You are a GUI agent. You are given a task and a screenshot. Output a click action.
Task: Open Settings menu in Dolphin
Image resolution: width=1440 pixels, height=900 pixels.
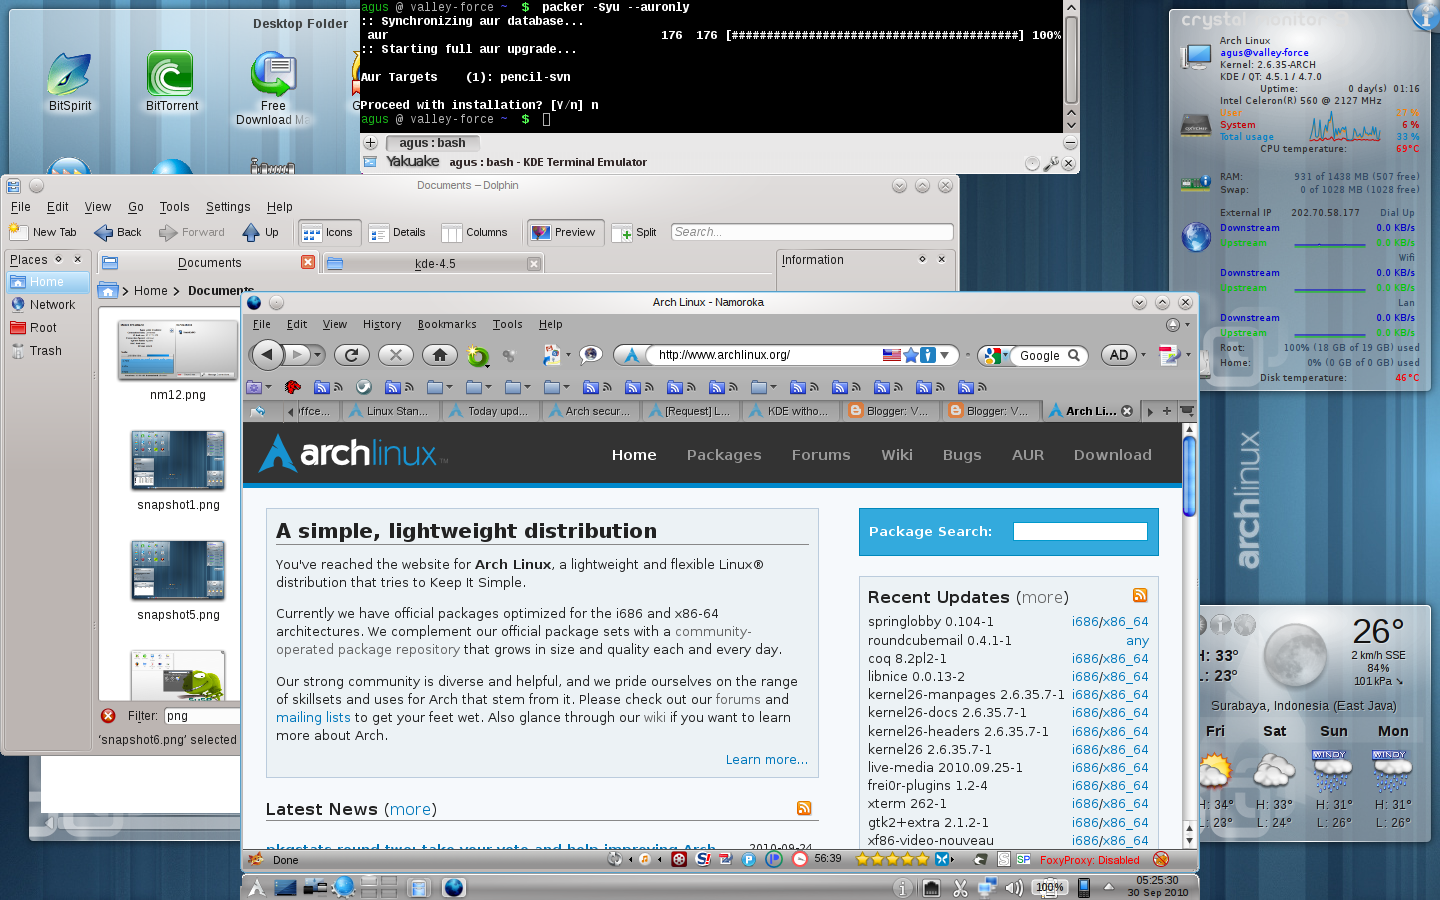[228, 207]
